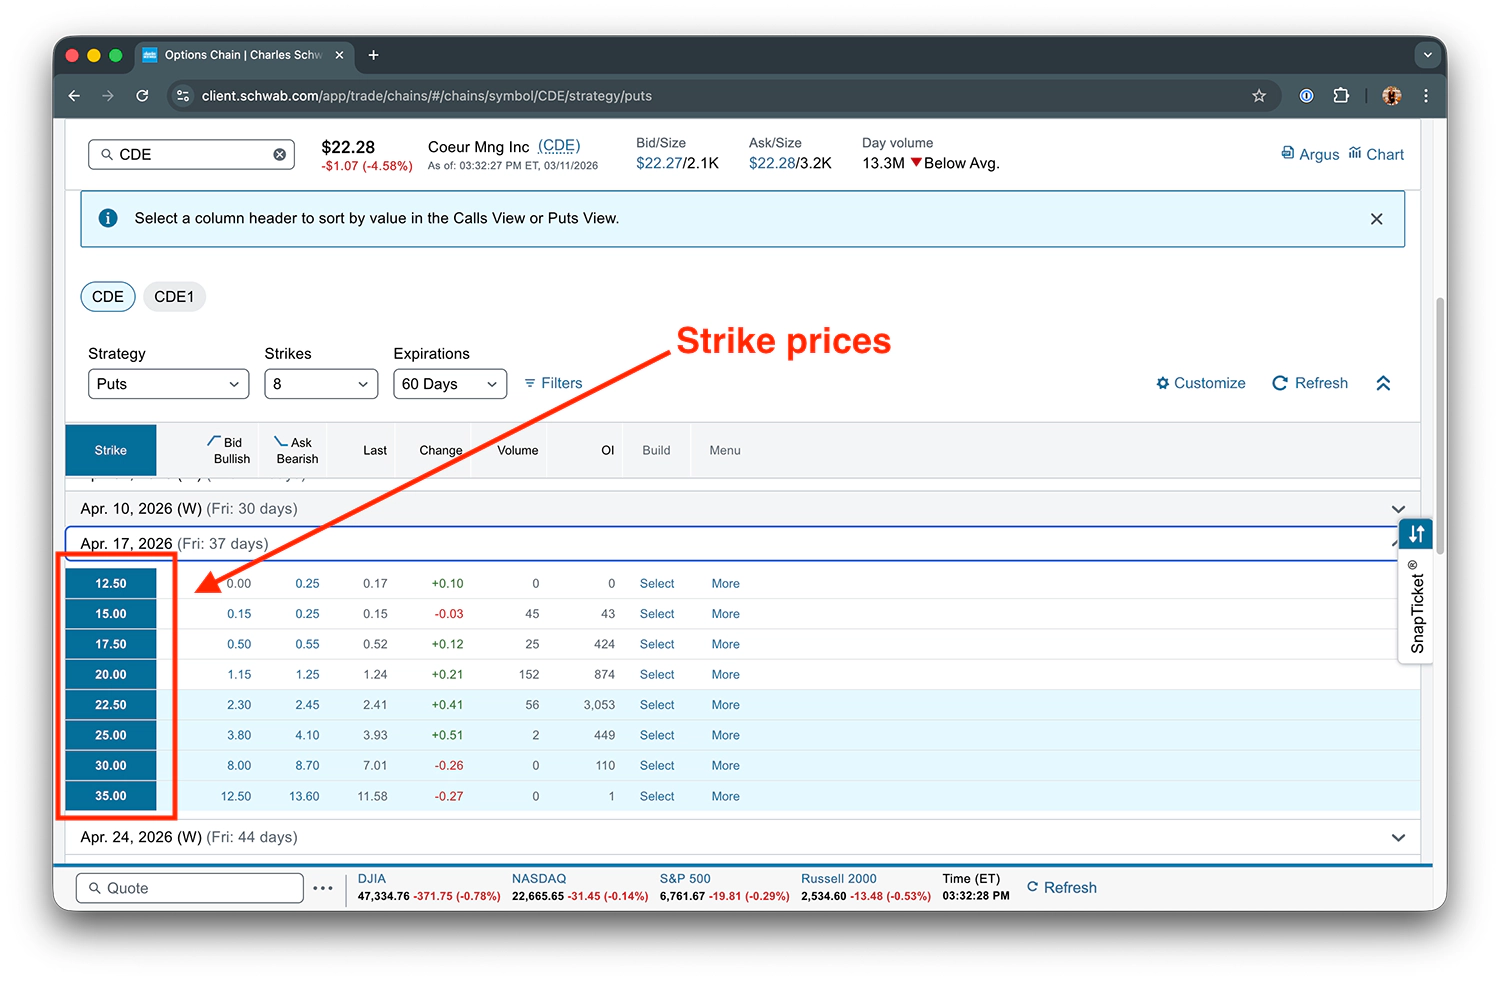Open Customize column settings

(1201, 383)
